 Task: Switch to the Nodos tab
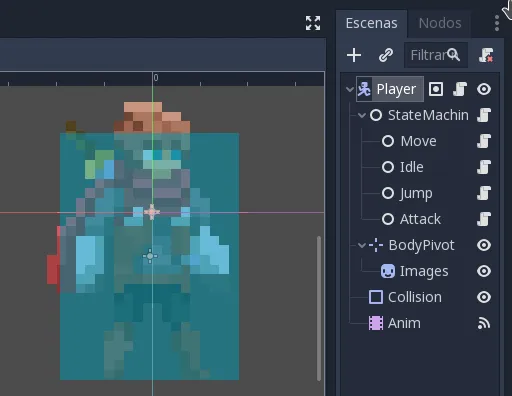440,23
